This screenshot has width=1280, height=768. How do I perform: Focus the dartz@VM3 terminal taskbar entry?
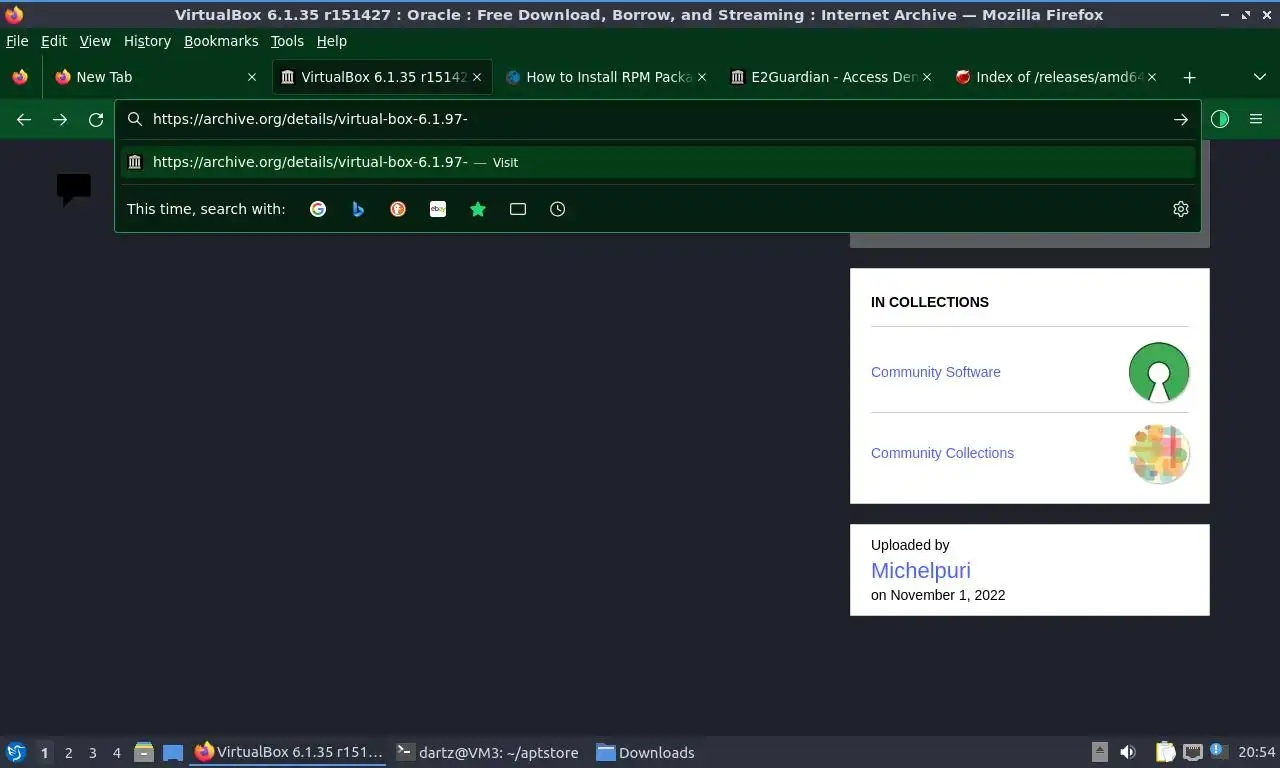(x=488, y=752)
